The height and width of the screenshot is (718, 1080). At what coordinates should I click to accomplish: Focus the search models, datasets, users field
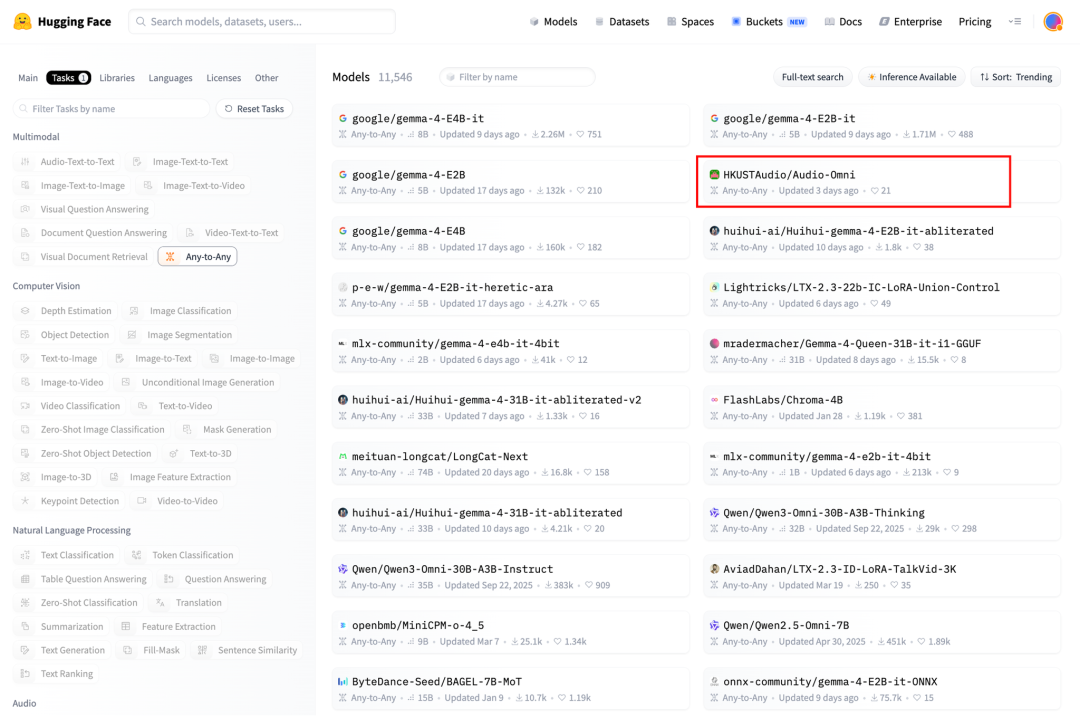(x=262, y=21)
